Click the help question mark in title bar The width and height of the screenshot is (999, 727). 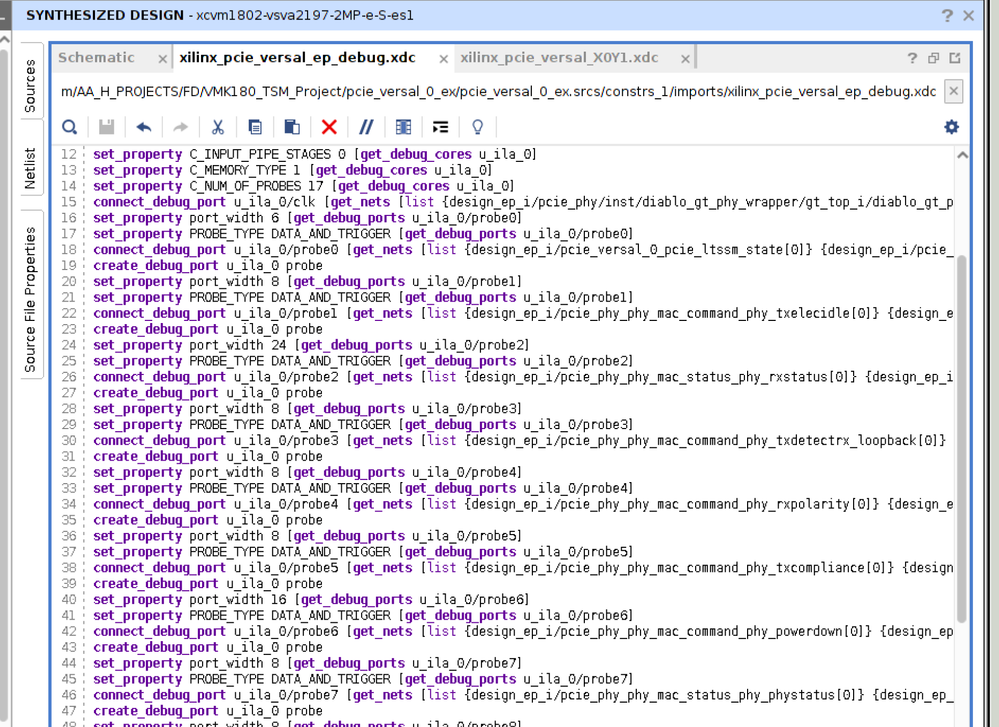947,16
